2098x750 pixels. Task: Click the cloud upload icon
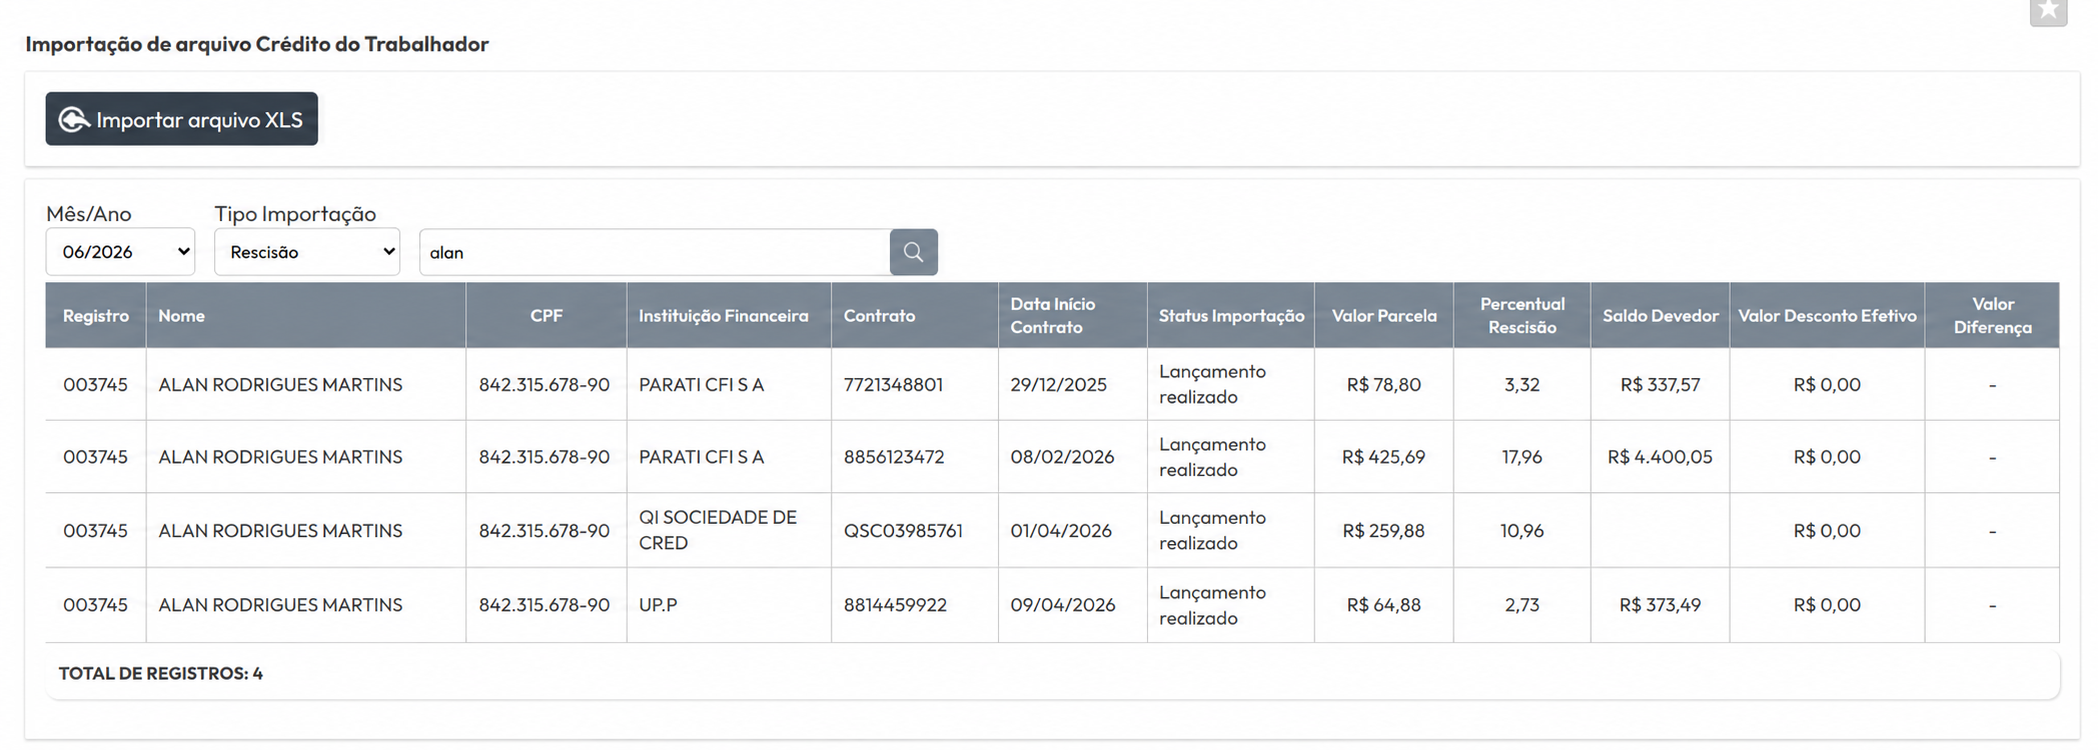point(73,120)
